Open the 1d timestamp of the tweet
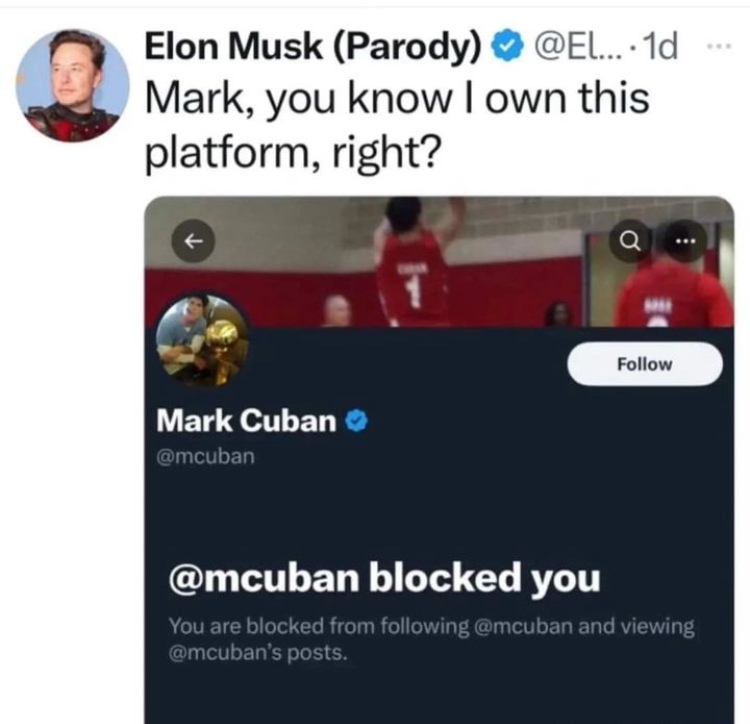The height and width of the screenshot is (724, 750). (x=658, y=46)
